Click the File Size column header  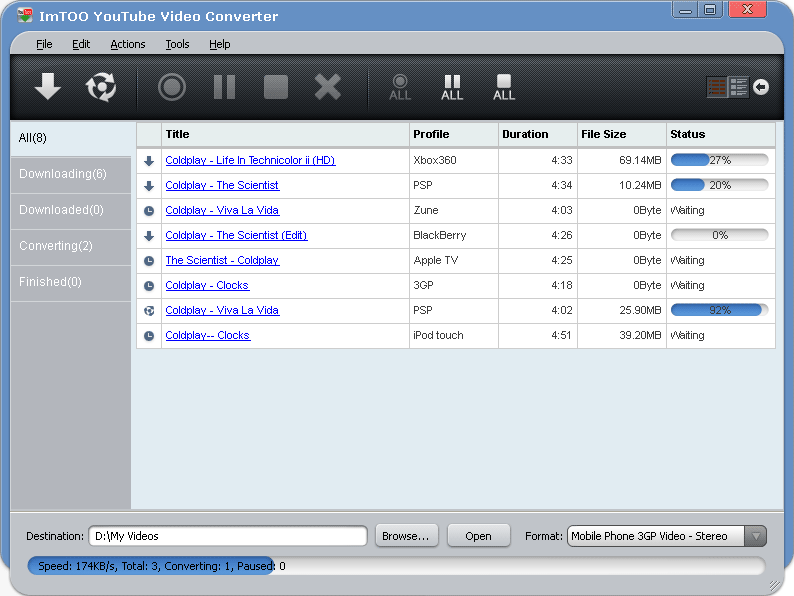coord(622,135)
